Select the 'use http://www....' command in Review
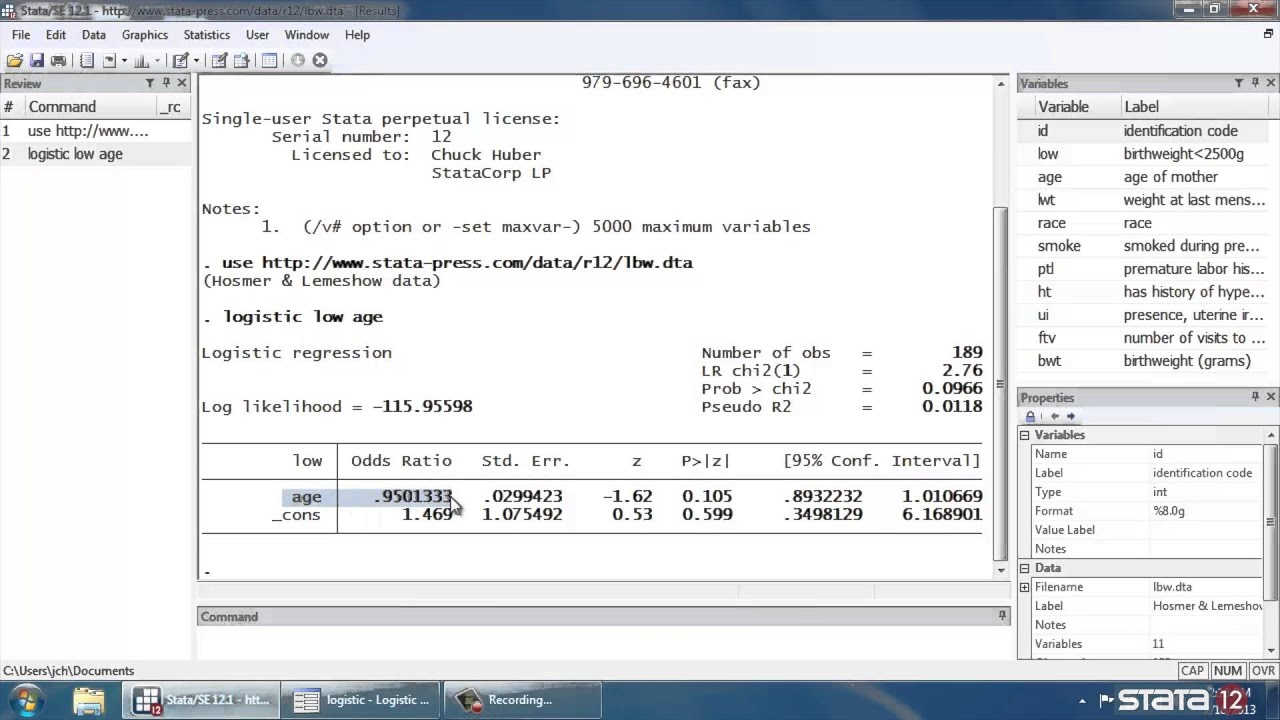 [95, 131]
